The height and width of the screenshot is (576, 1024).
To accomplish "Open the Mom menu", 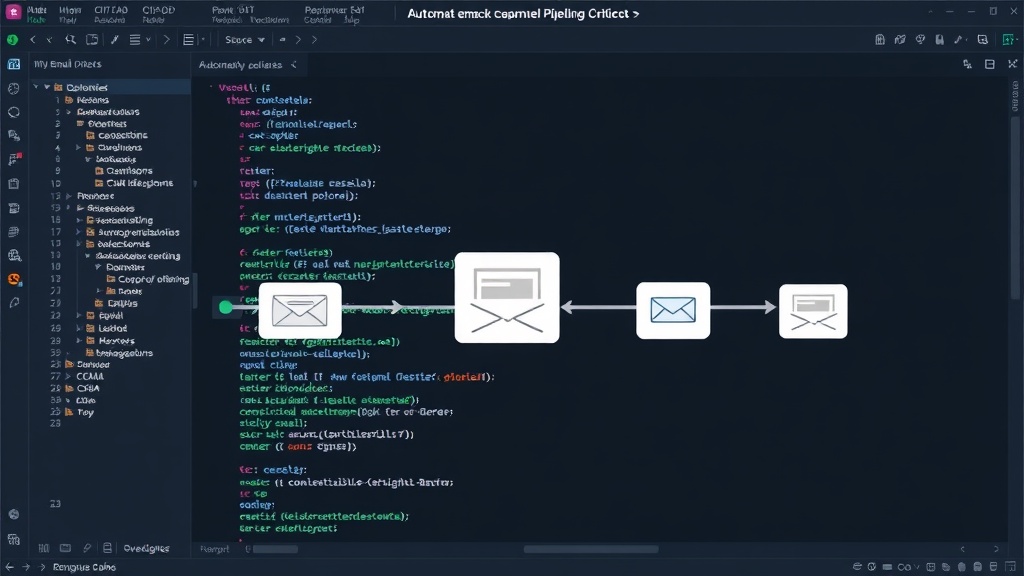I will coord(70,10).
